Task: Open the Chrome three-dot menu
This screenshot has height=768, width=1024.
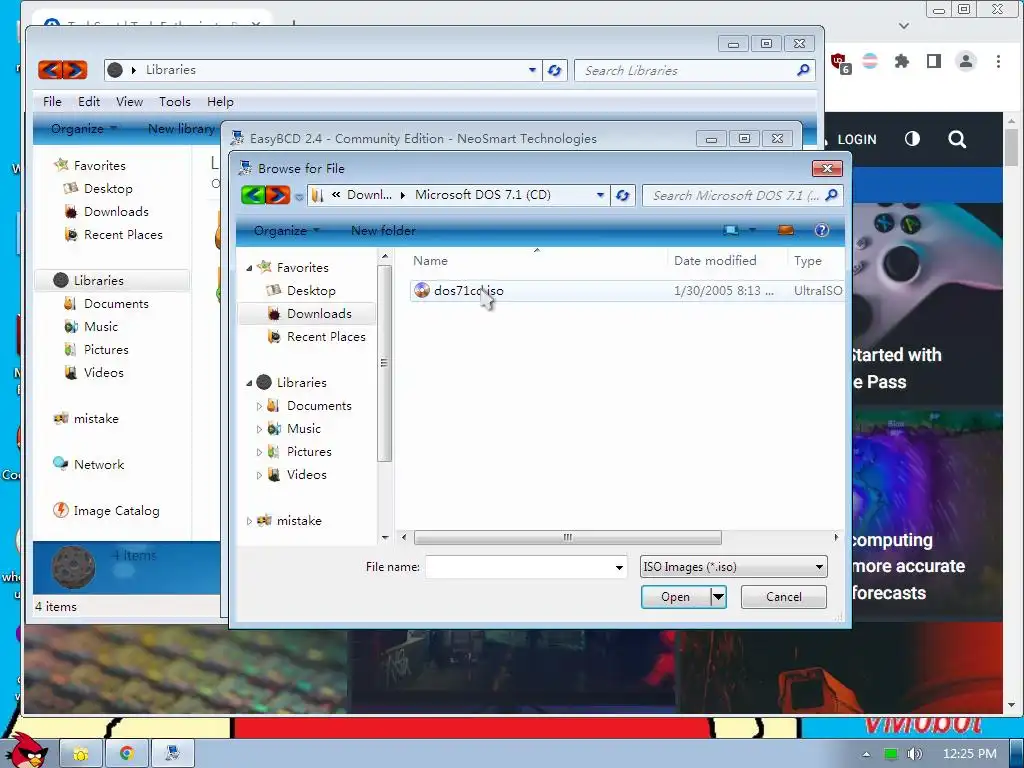Action: coord(998,61)
